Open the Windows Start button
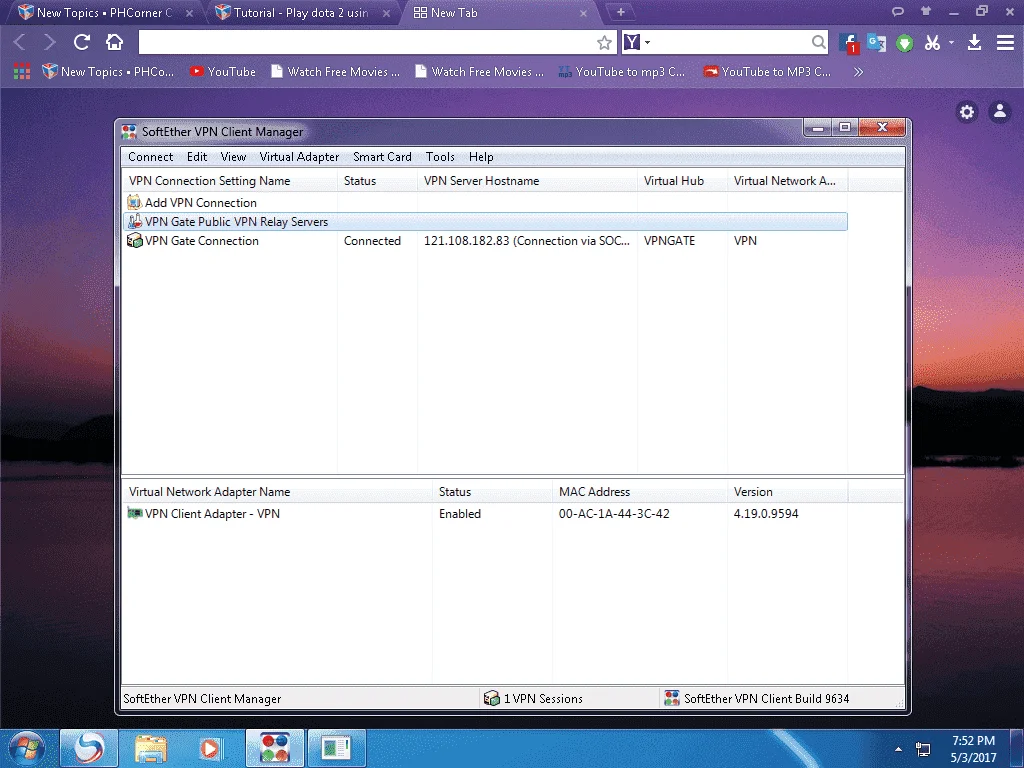 tap(27, 748)
